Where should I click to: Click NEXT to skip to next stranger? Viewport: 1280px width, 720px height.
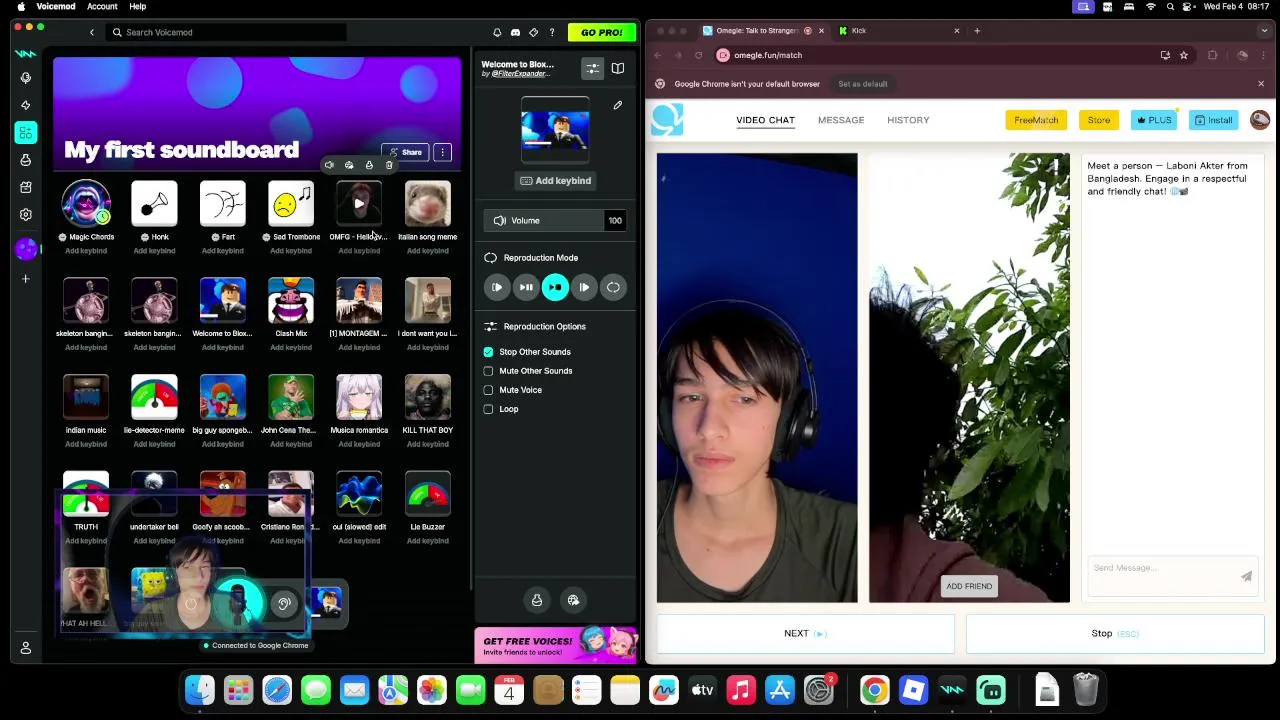805,634
